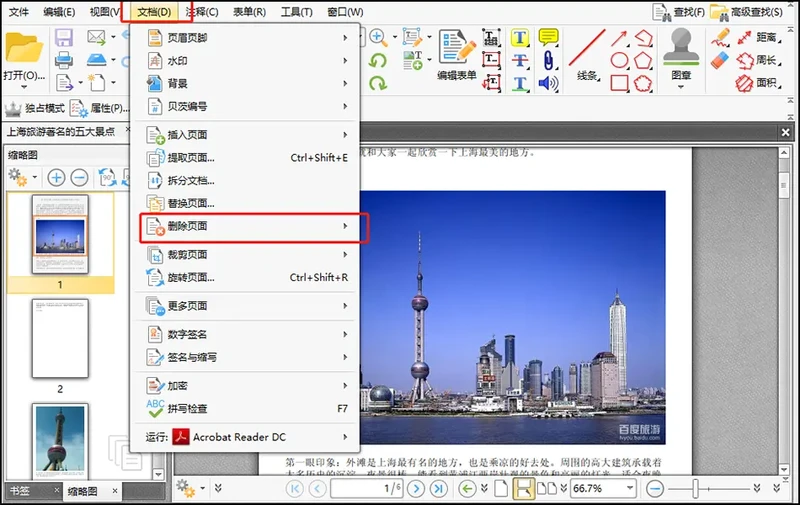
Task: Select the 线条 line tool
Action: point(587,55)
